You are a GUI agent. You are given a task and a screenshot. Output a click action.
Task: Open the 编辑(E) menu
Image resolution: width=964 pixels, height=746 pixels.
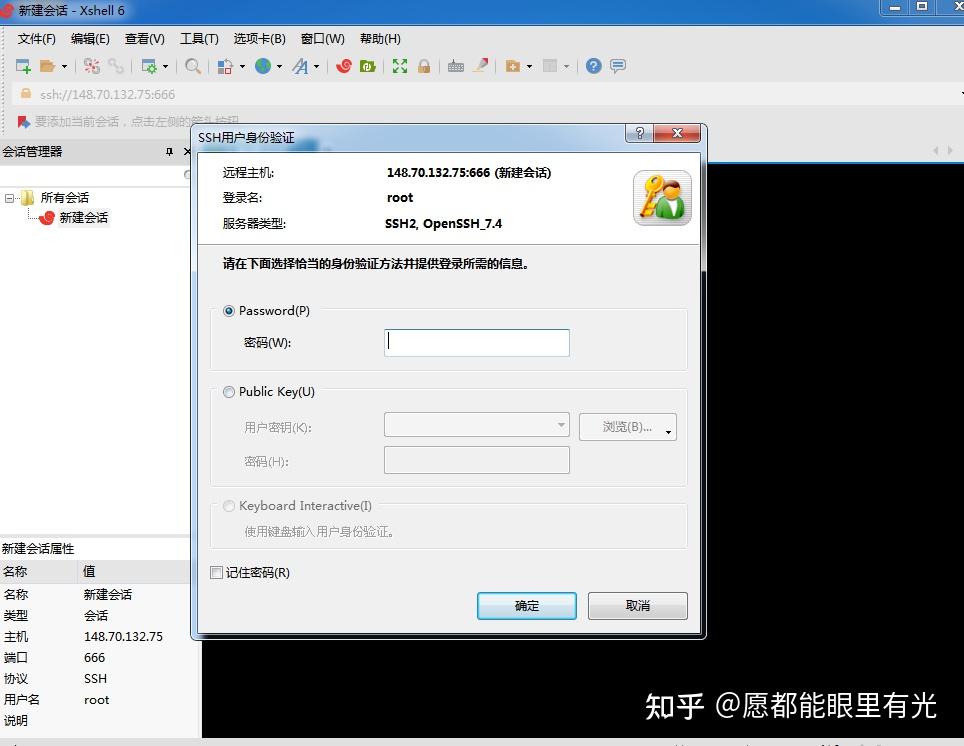pyautogui.click(x=90, y=39)
